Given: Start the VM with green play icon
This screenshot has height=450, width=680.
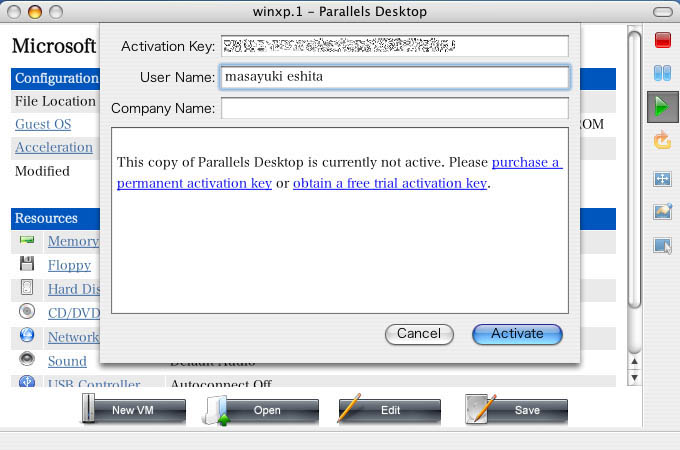Looking at the screenshot, I should pyautogui.click(x=662, y=105).
